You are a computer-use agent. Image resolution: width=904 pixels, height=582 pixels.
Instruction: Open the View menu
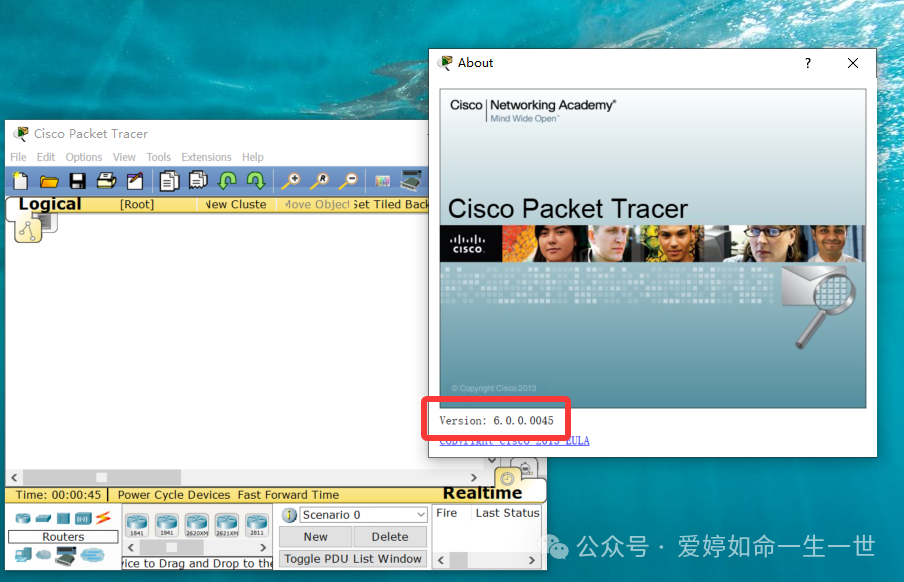[x=124, y=157]
